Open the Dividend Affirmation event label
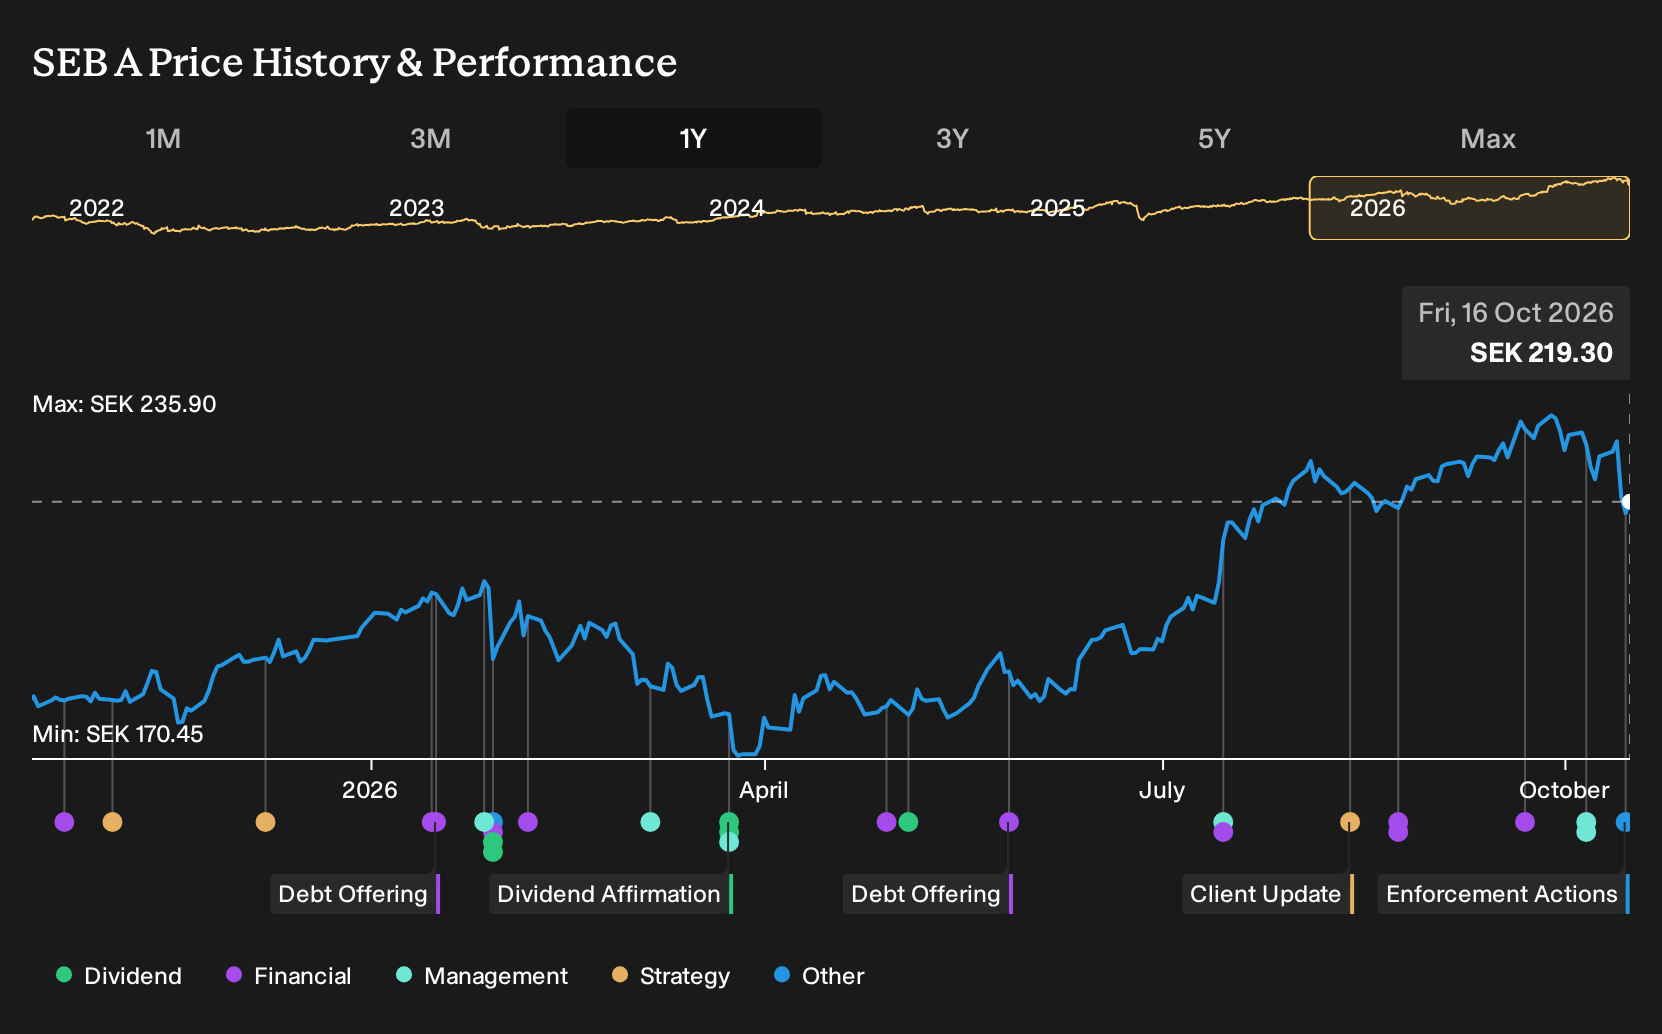 point(611,894)
